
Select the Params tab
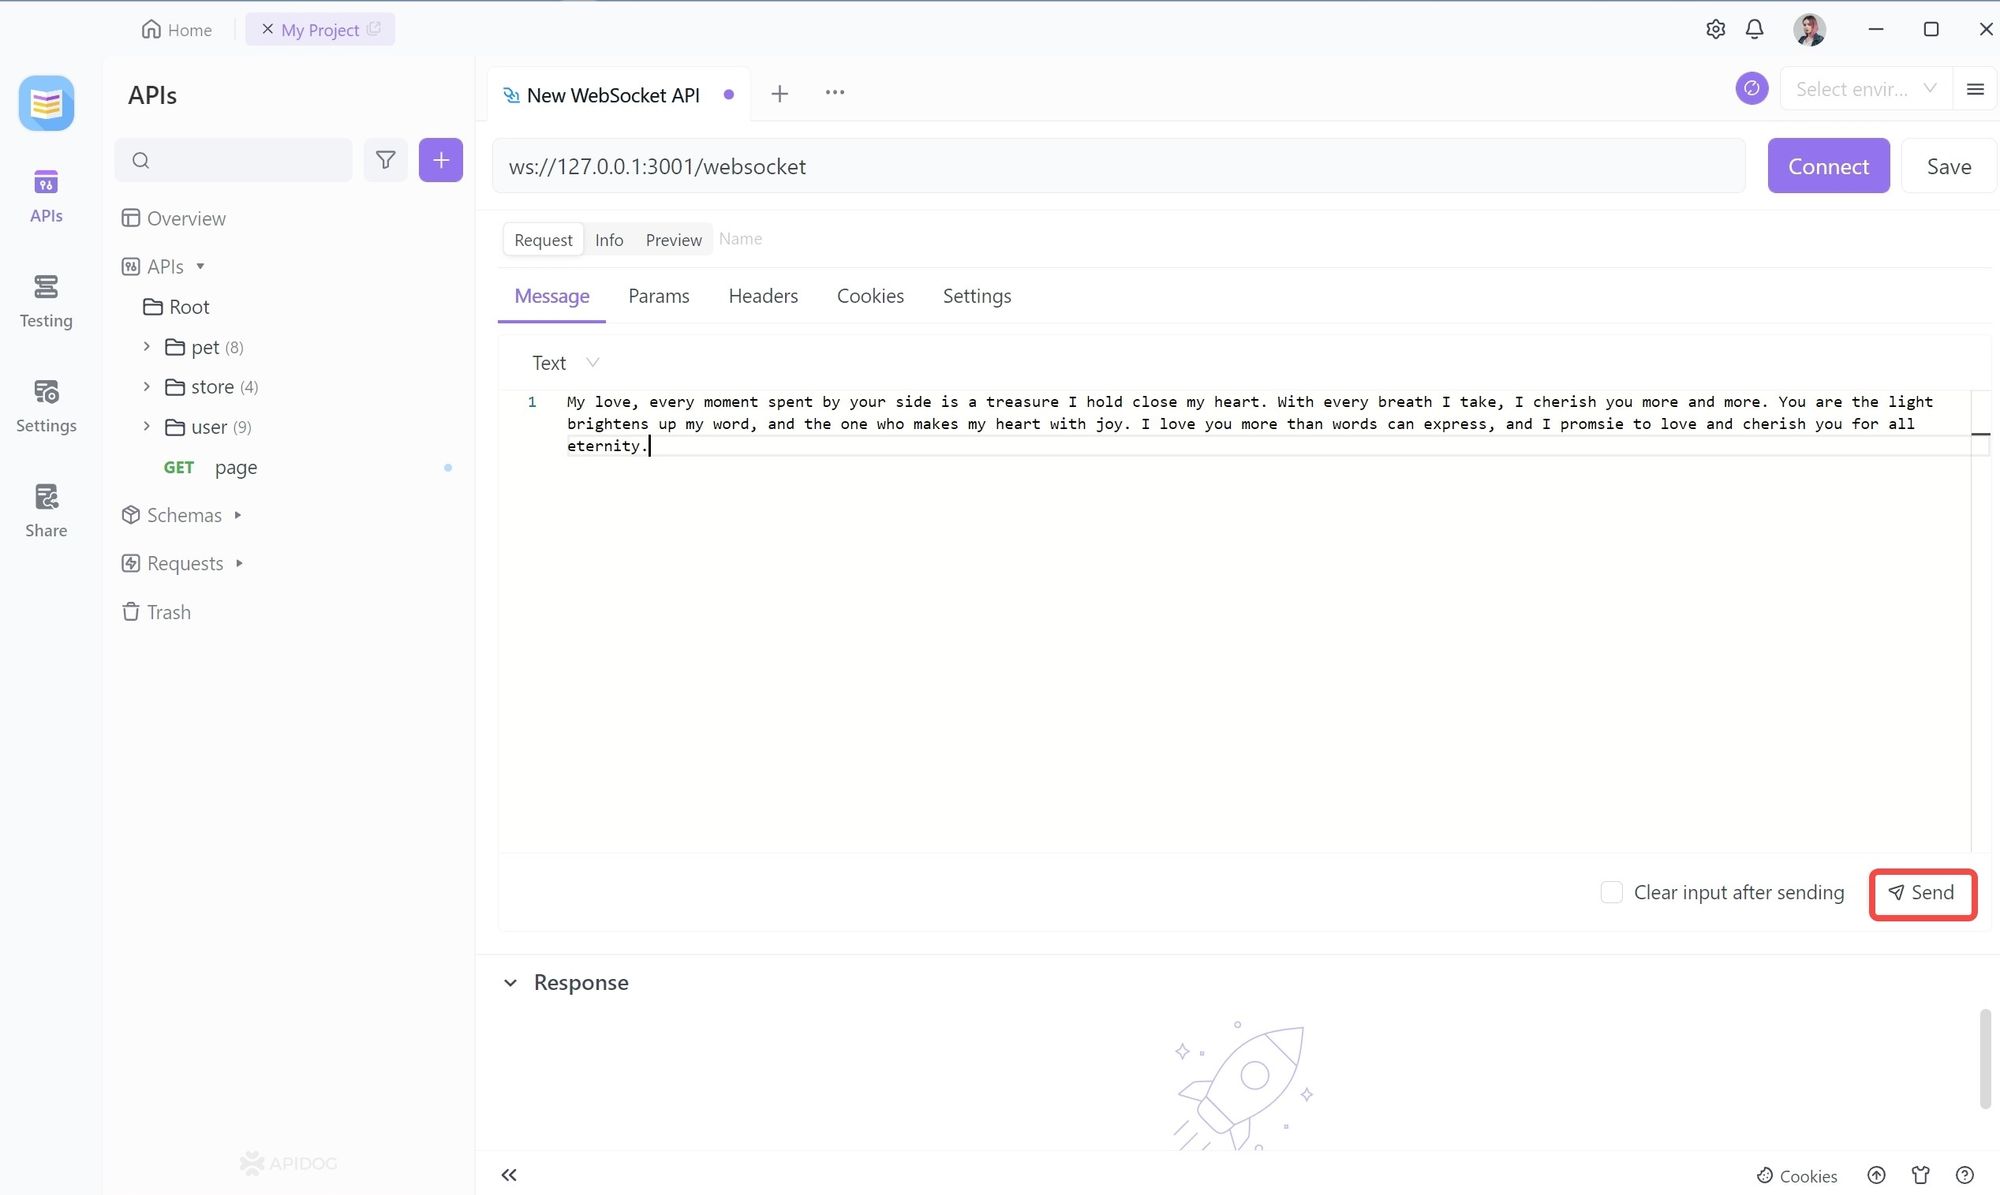tap(659, 296)
